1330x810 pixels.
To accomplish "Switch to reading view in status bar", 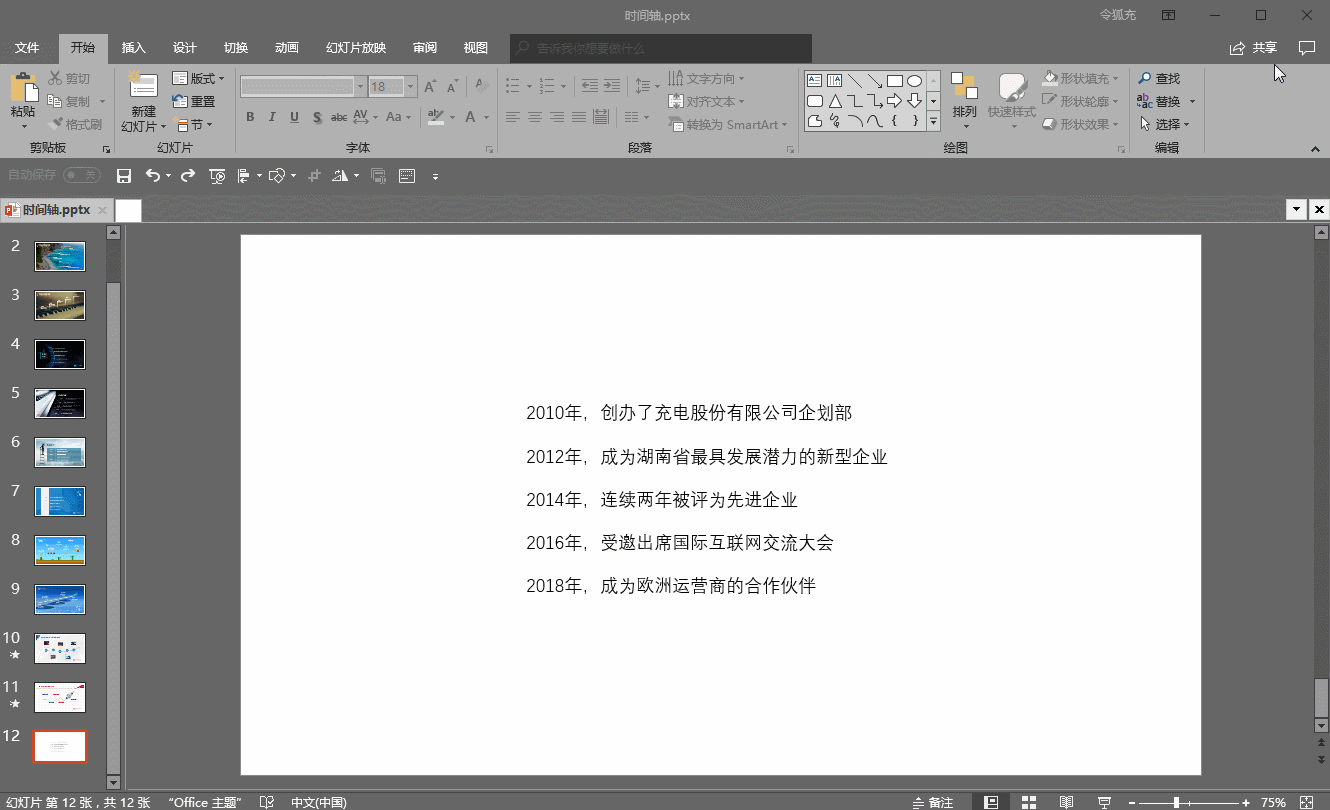I will click(x=1066, y=802).
